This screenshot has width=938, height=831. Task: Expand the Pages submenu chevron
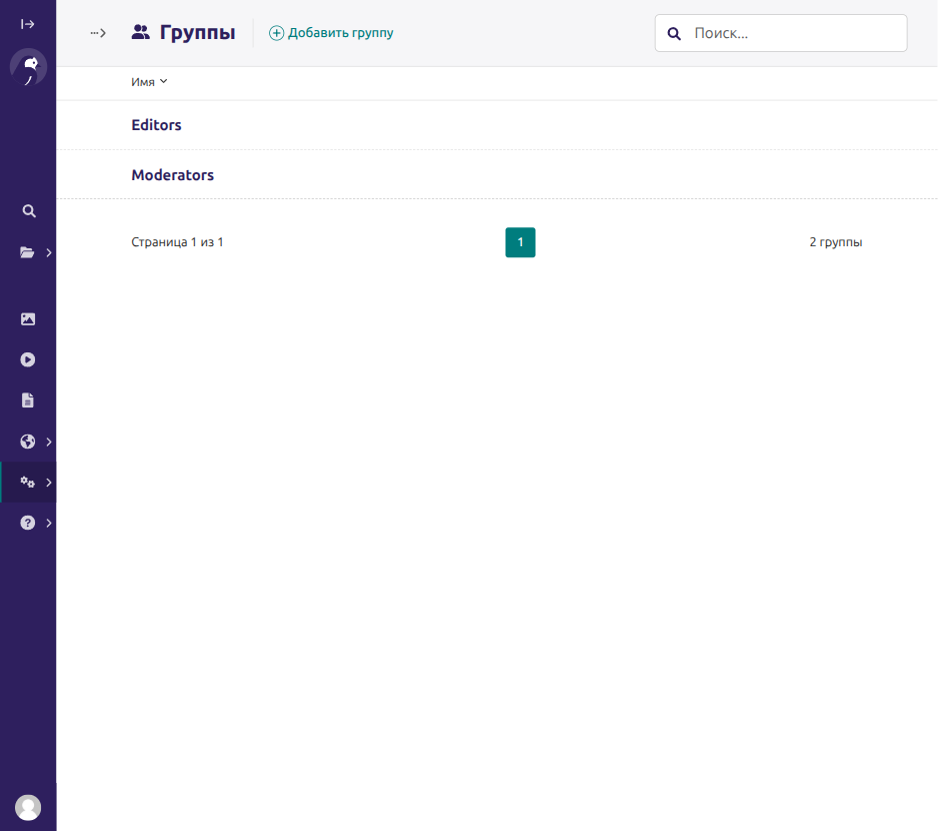49,252
